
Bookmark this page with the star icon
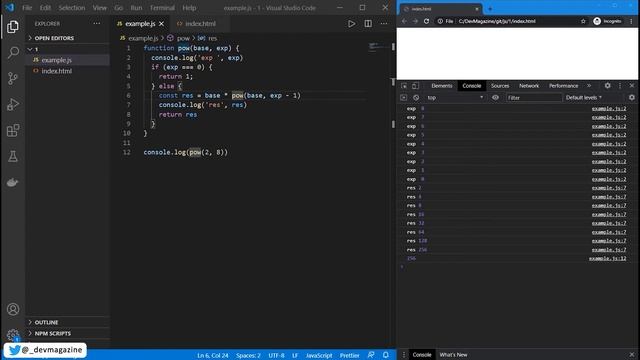pyautogui.click(x=583, y=21)
